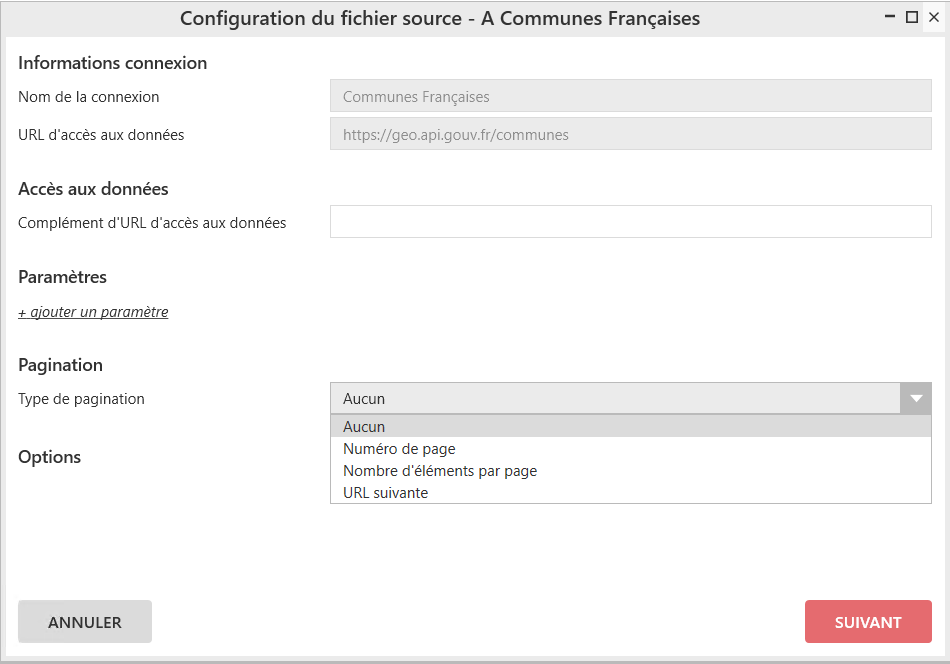Click the Paramètres section heading

coord(62,277)
